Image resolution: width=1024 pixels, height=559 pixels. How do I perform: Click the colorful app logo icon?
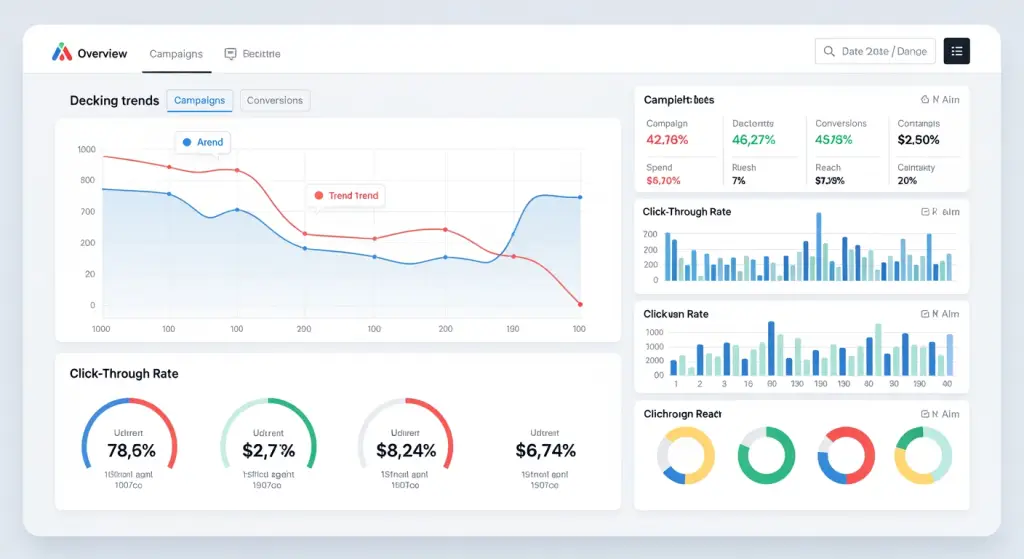62,52
